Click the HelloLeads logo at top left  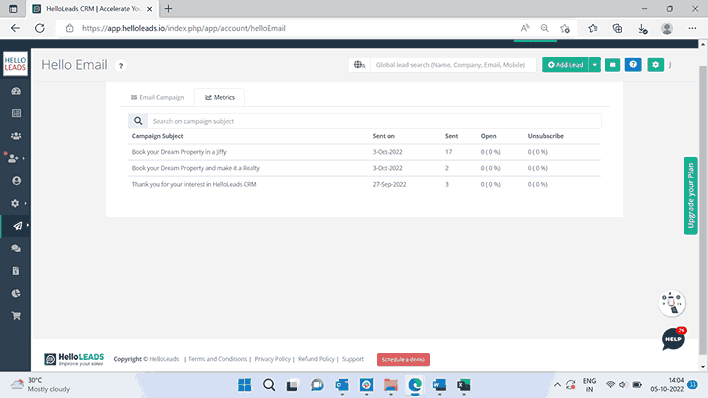(15, 64)
